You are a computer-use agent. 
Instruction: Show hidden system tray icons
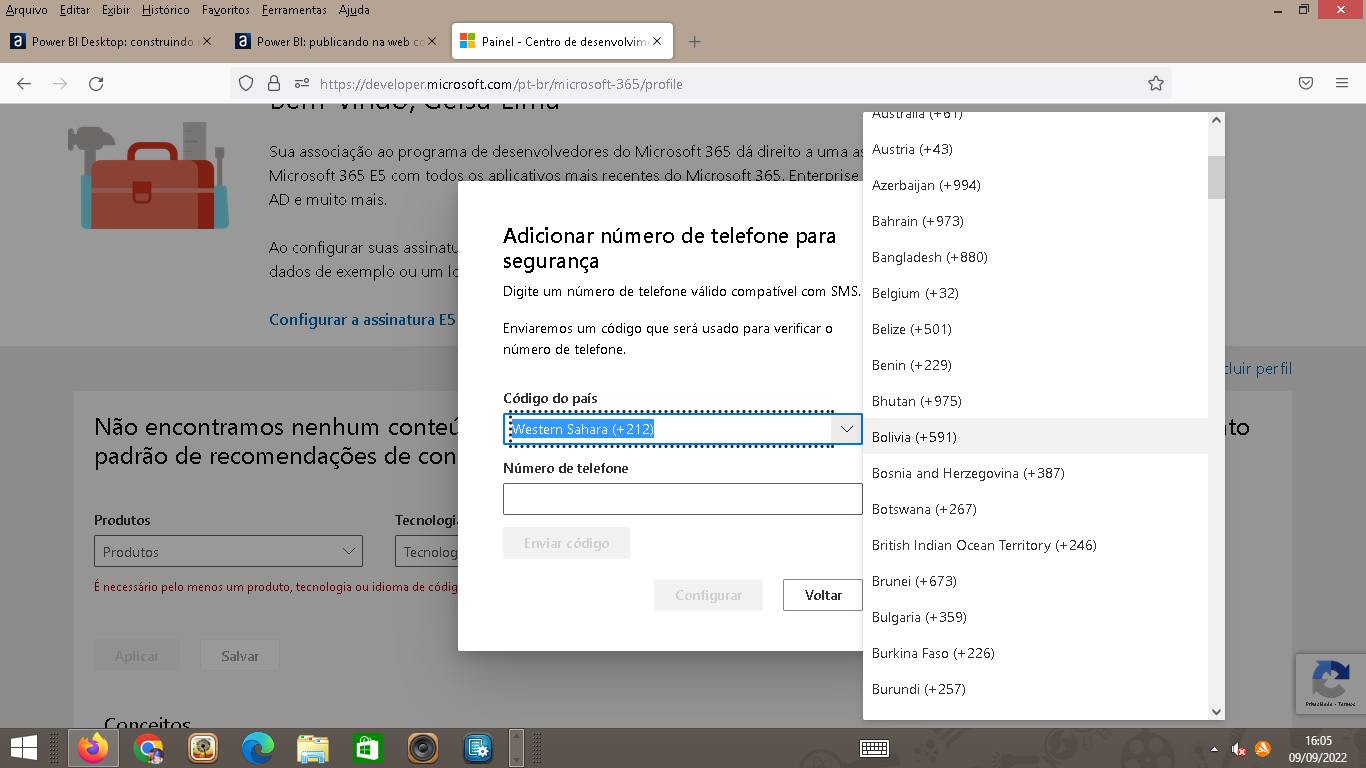click(1215, 748)
